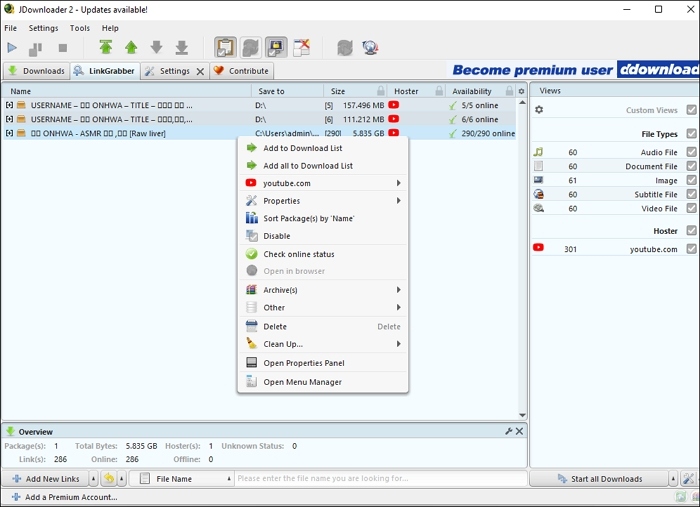Choose Open Menu Manager

[323, 382]
